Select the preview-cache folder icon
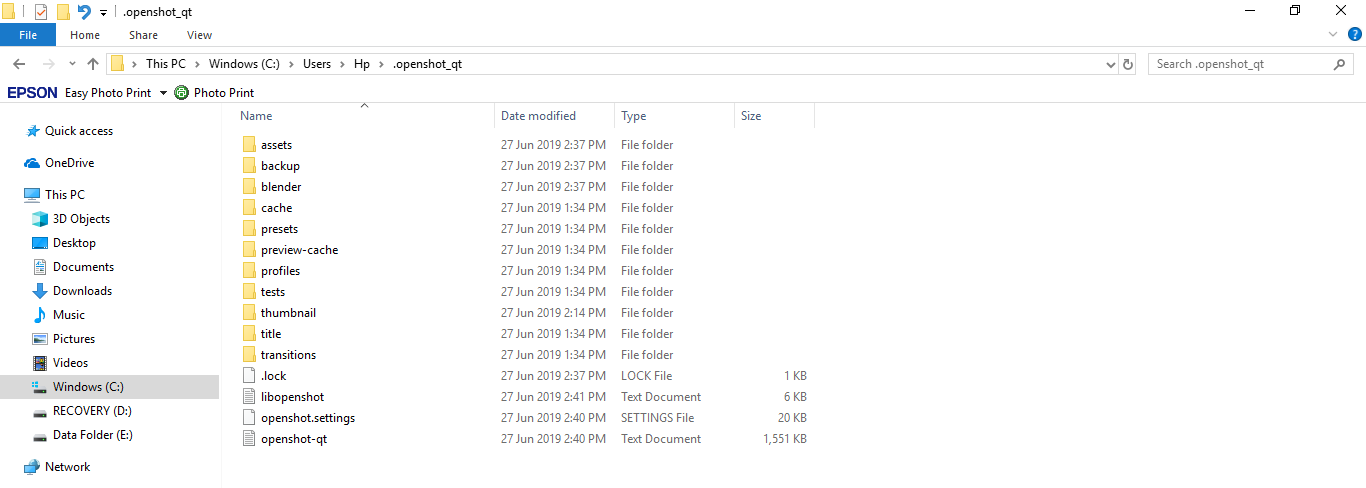 250,250
